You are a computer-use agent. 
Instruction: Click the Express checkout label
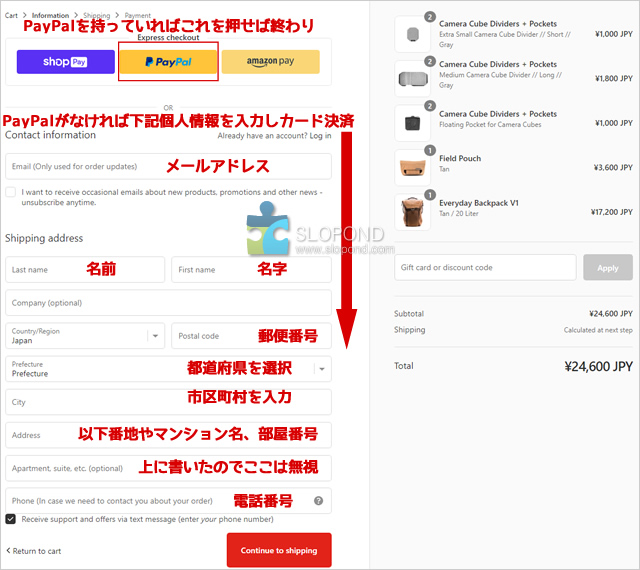click(x=168, y=38)
